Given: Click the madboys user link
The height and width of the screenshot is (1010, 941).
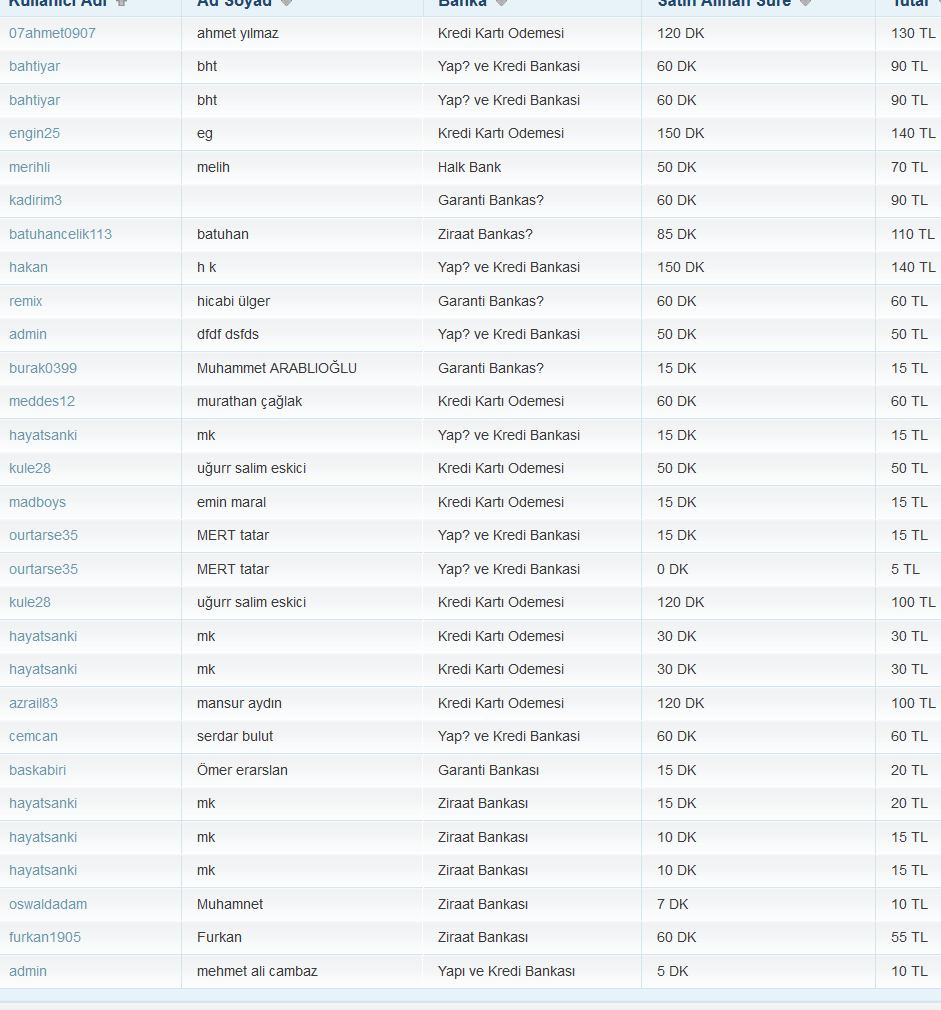Looking at the screenshot, I should click(37, 502).
